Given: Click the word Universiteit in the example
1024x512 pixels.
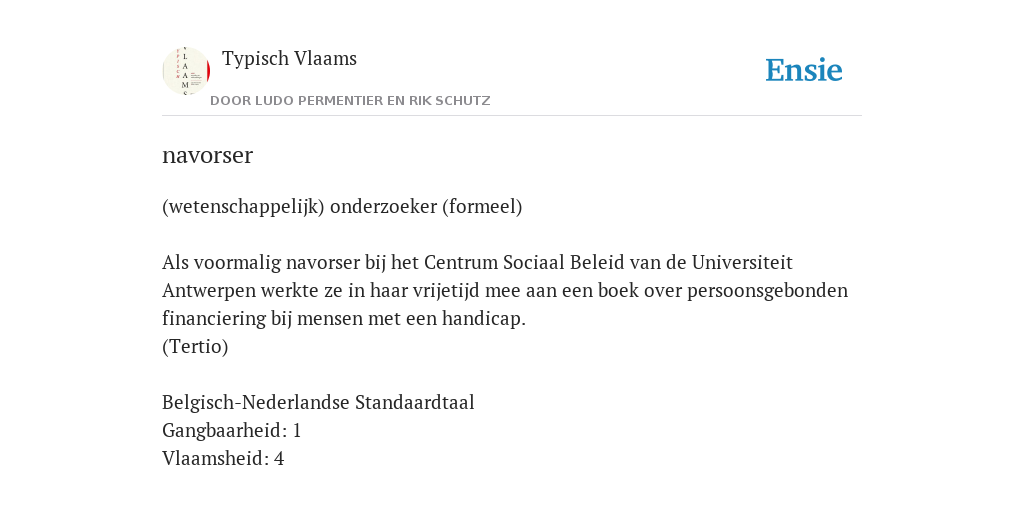Looking at the screenshot, I should point(742,263).
